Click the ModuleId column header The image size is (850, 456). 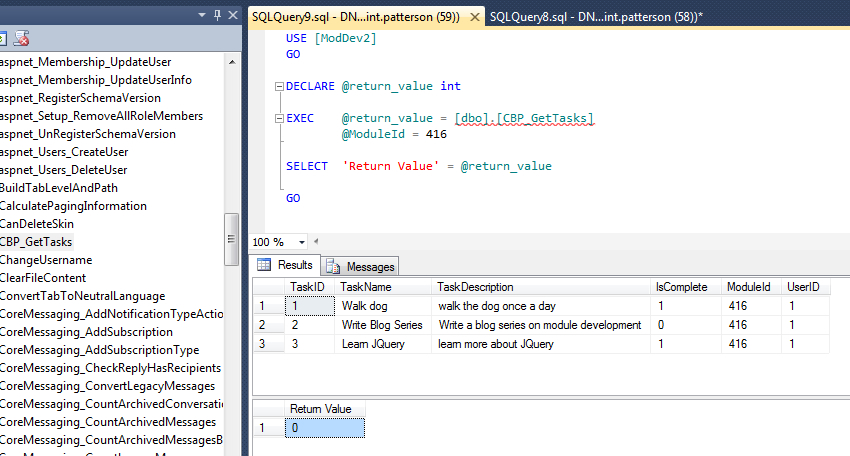pyautogui.click(x=751, y=287)
